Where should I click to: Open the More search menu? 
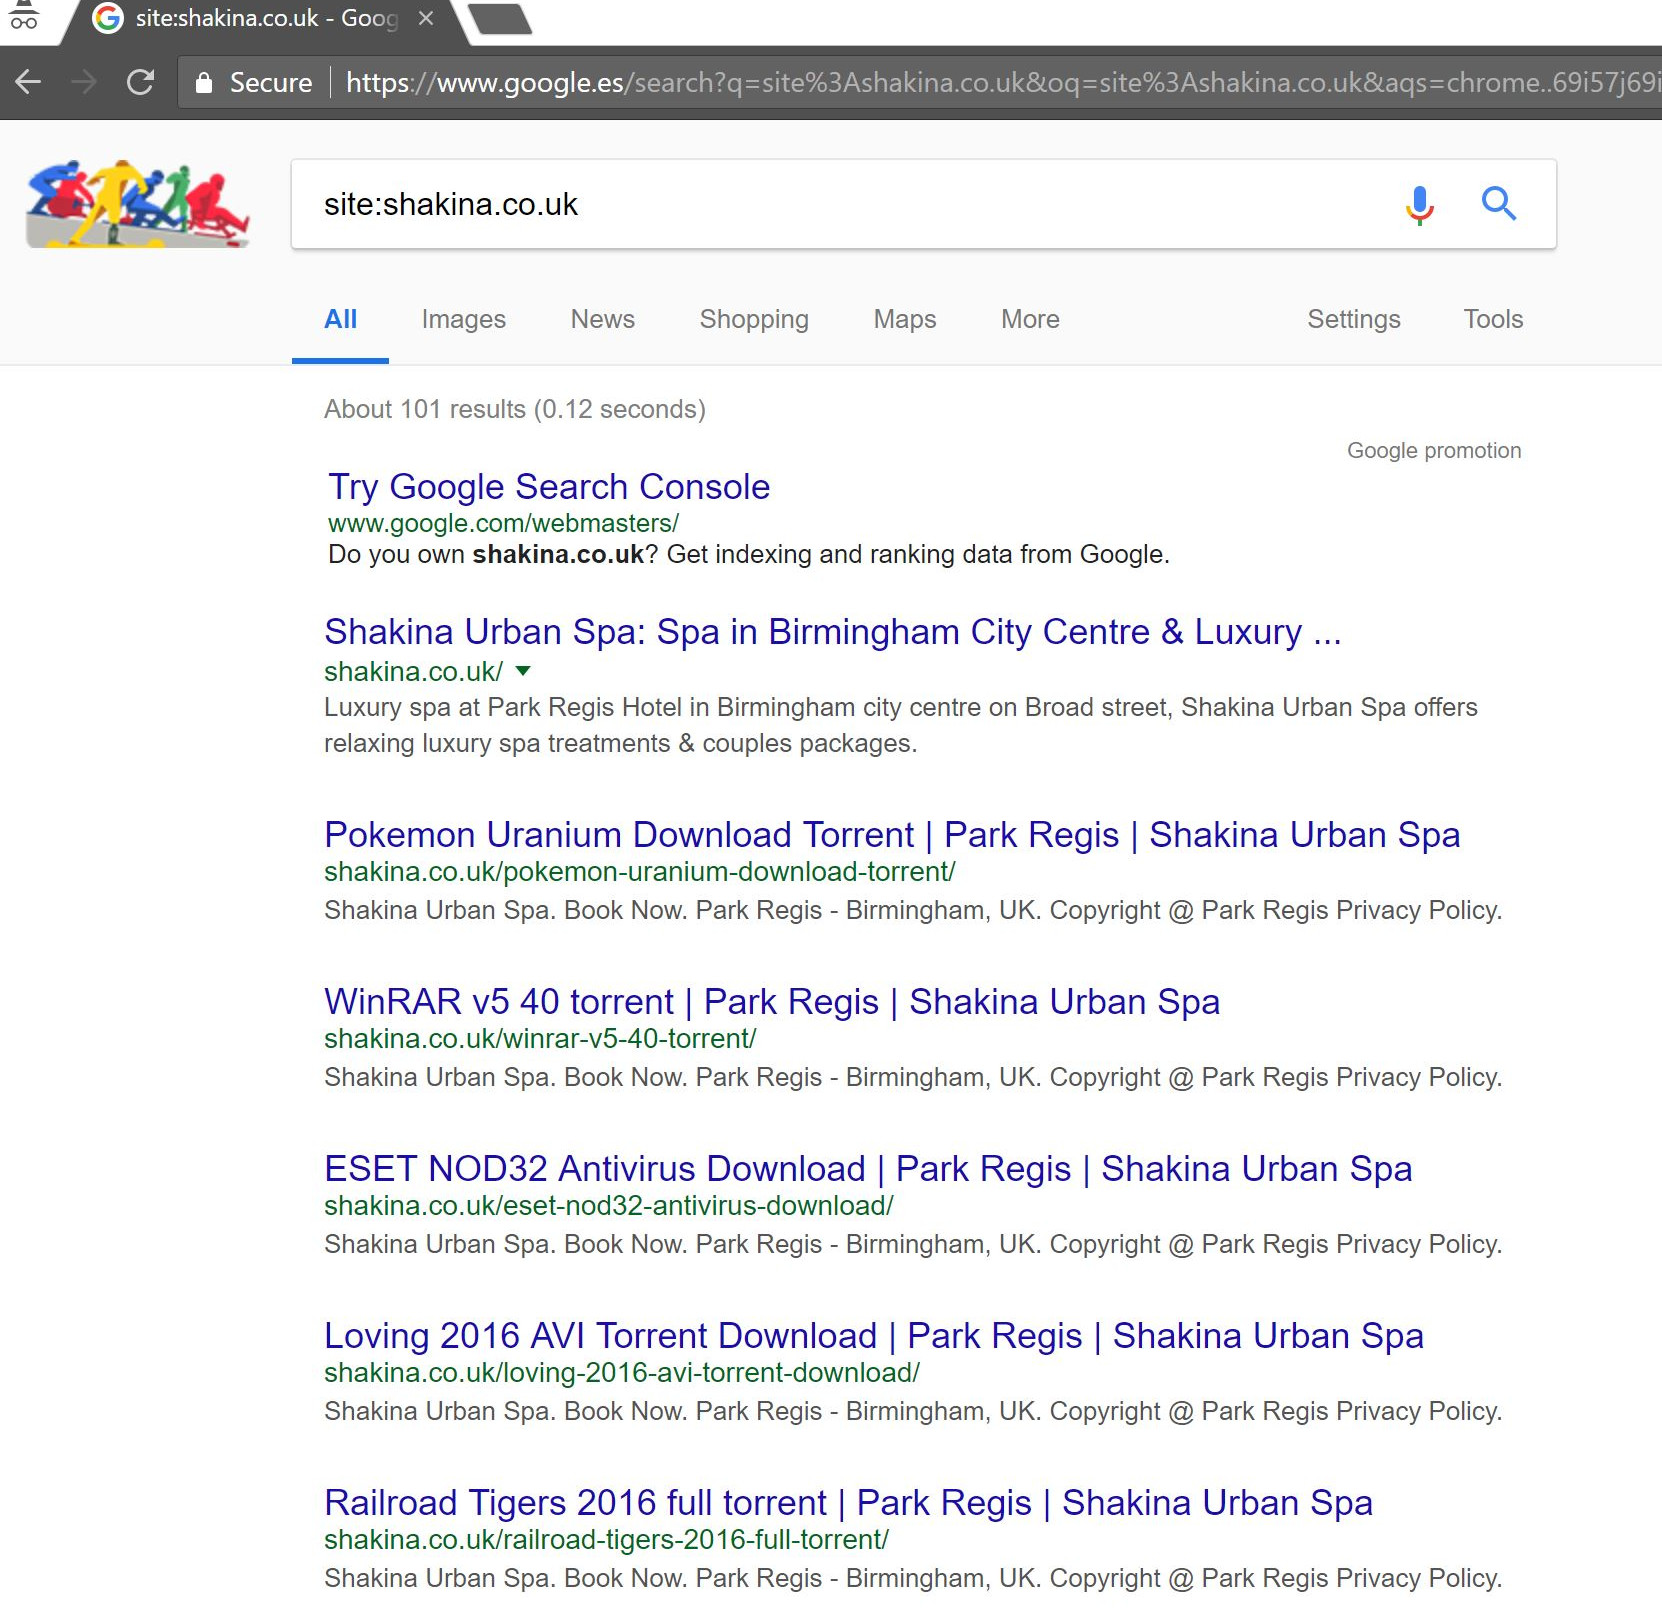(x=1030, y=319)
